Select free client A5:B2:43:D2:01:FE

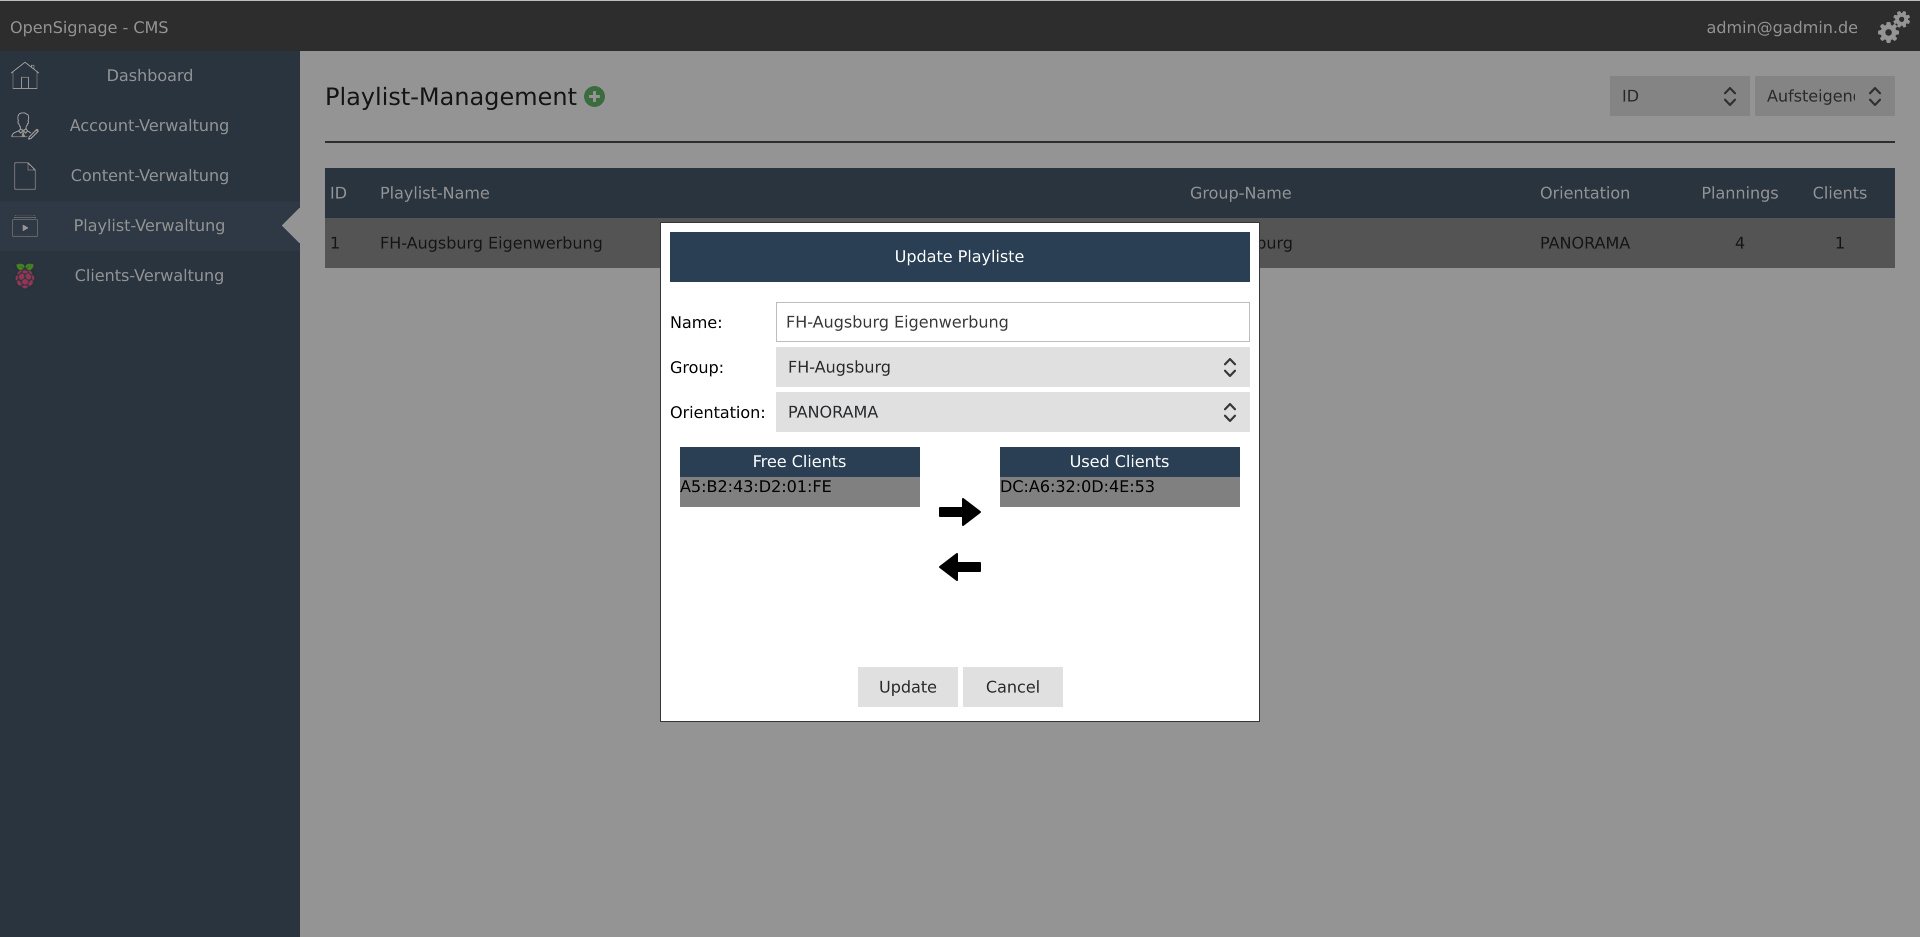757,487
